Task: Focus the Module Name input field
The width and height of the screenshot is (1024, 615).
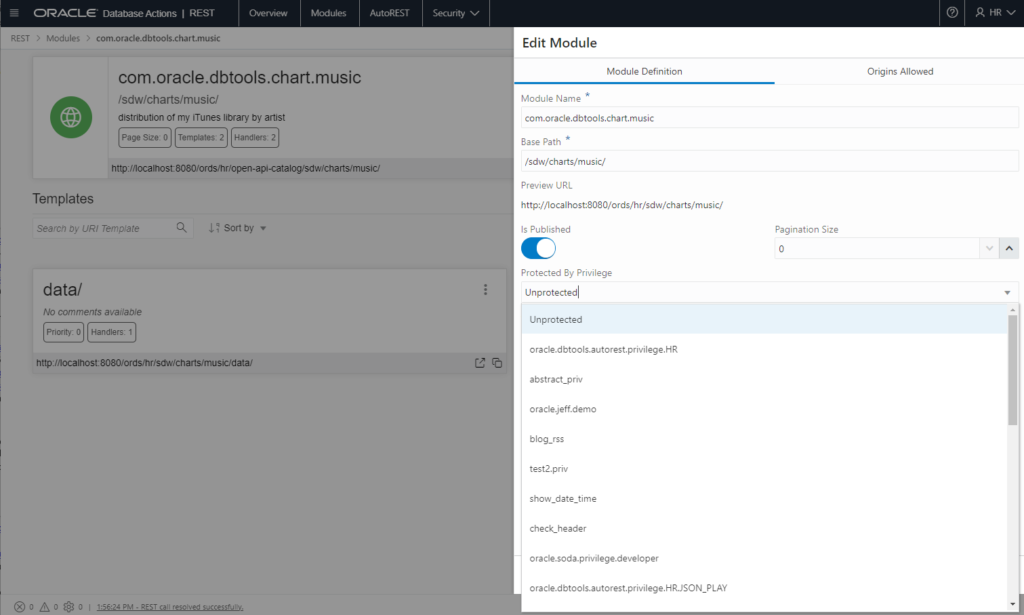Action: click(x=769, y=118)
